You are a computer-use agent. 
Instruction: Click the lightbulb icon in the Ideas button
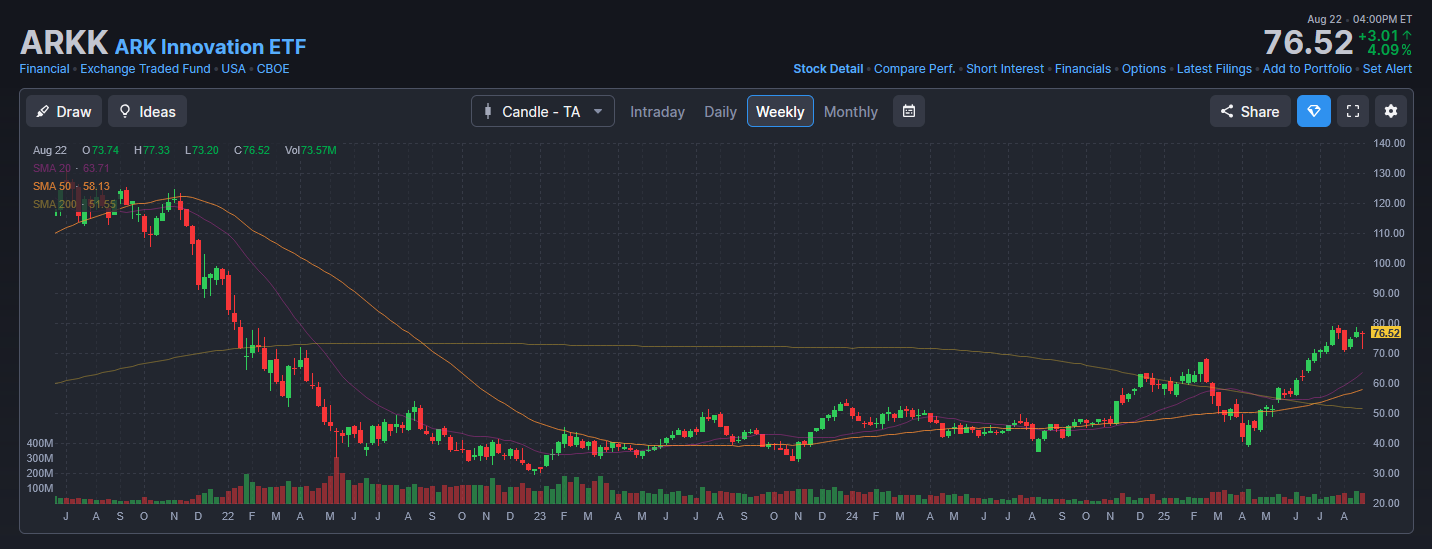[x=125, y=111]
